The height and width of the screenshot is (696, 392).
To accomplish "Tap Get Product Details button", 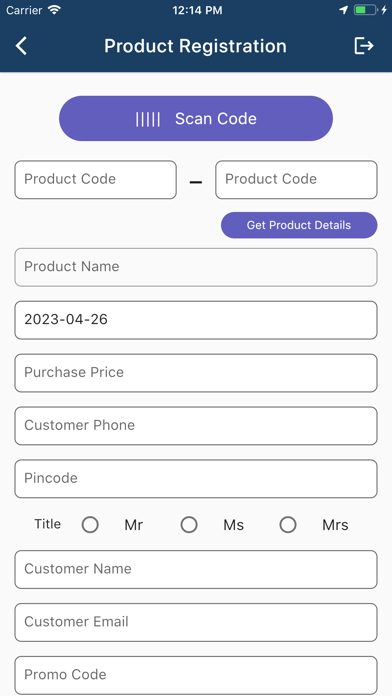I will click(x=299, y=225).
